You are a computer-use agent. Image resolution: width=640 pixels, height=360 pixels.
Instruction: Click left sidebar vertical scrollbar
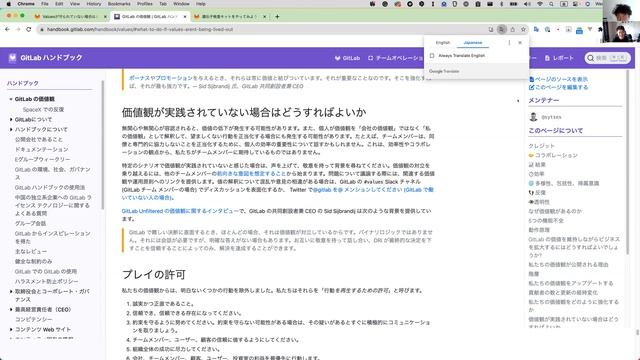102,145
